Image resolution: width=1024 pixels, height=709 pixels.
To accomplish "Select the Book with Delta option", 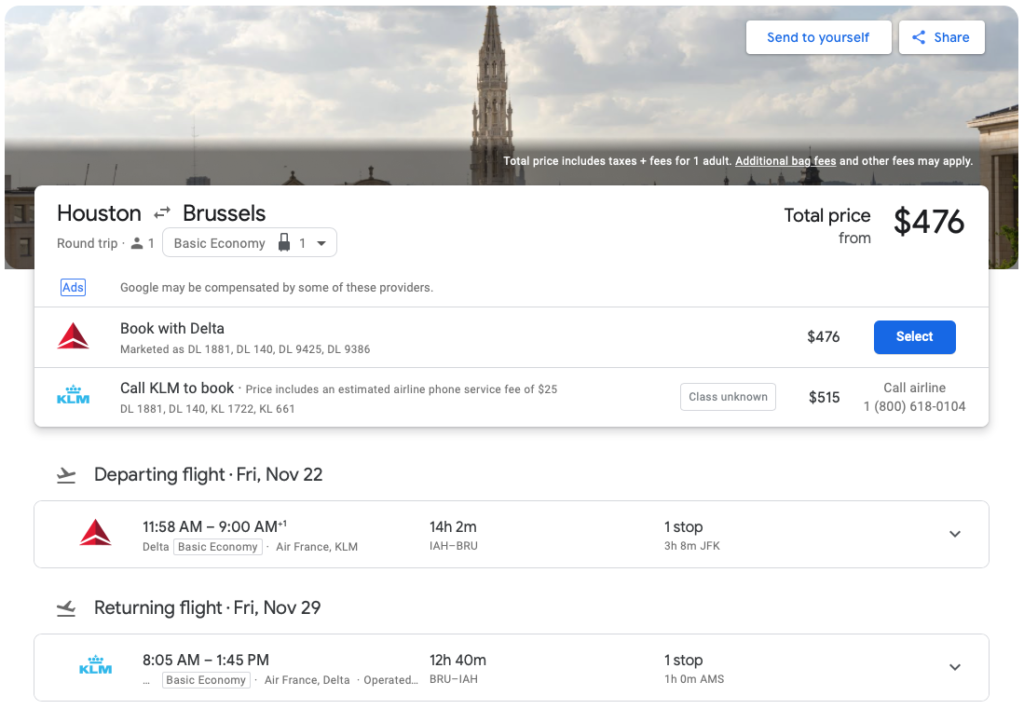I will point(914,337).
